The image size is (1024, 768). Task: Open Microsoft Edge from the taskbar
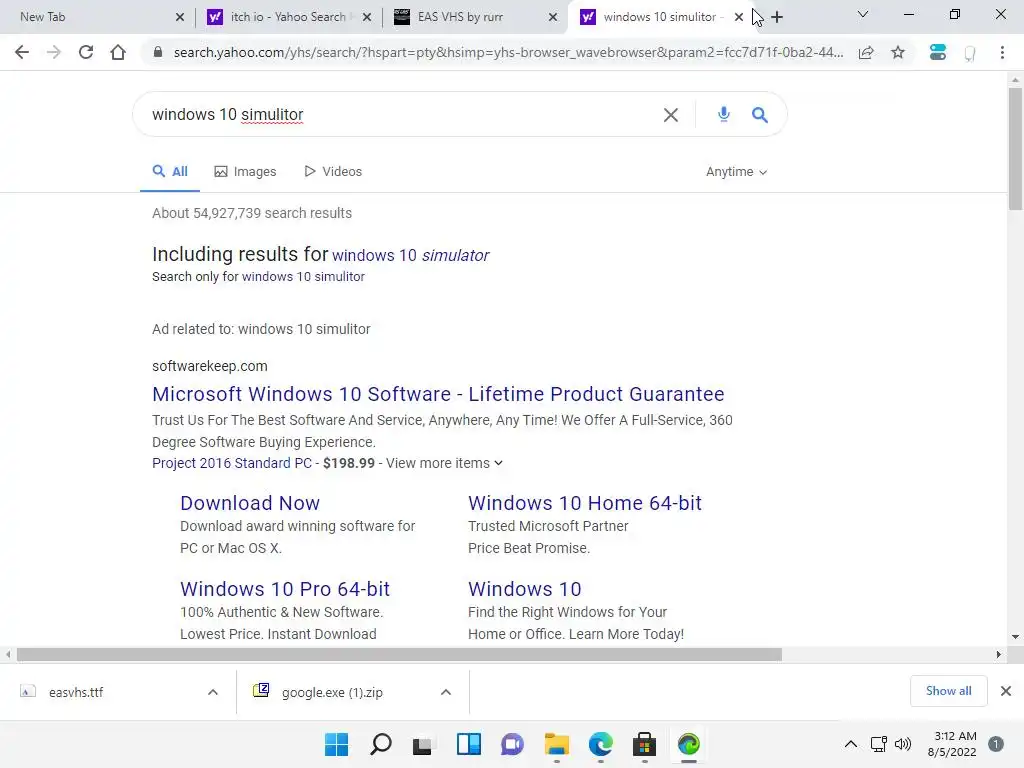(600, 744)
